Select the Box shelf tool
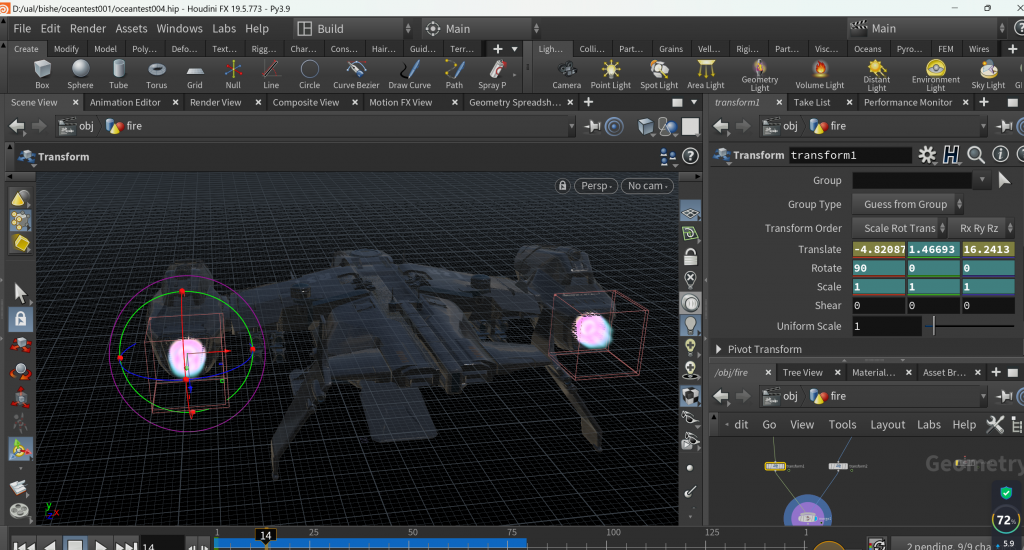This screenshot has width=1024, height=550. point(42,74)
